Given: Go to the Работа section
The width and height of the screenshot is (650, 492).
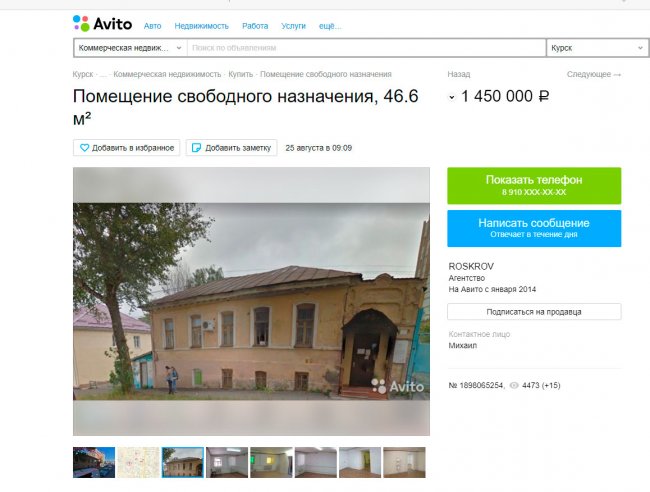Looking at the screenshot, I should [x=255, y=26].
